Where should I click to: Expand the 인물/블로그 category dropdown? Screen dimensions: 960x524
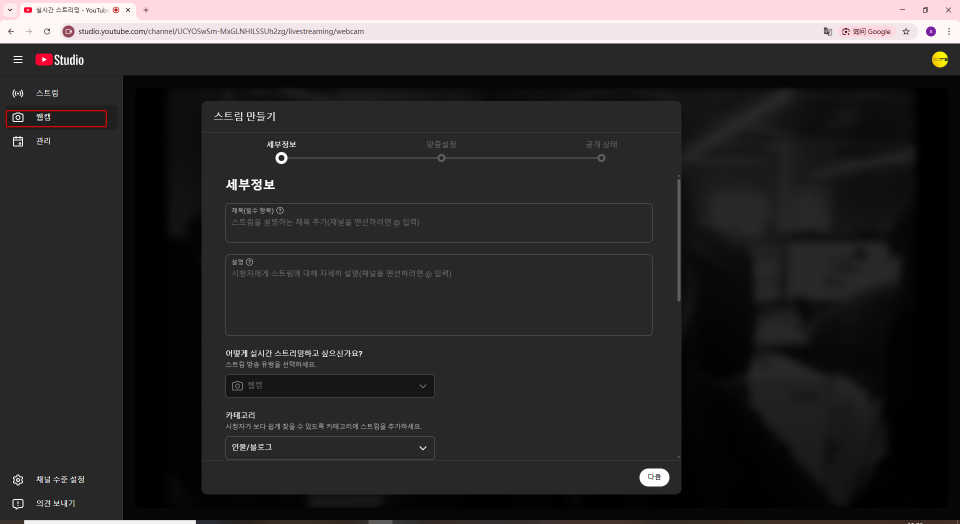click(330, 447)
